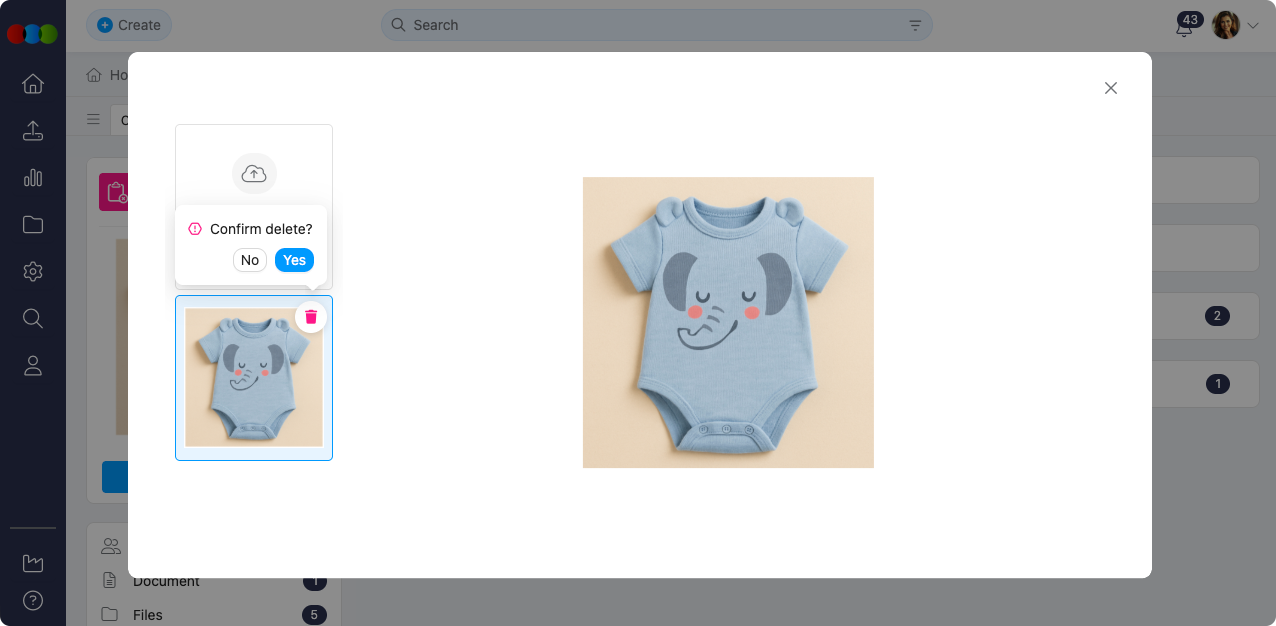The image size is (1276, 626).
Task: Click the large elephant onesie preview image
Action: [728, 322]
